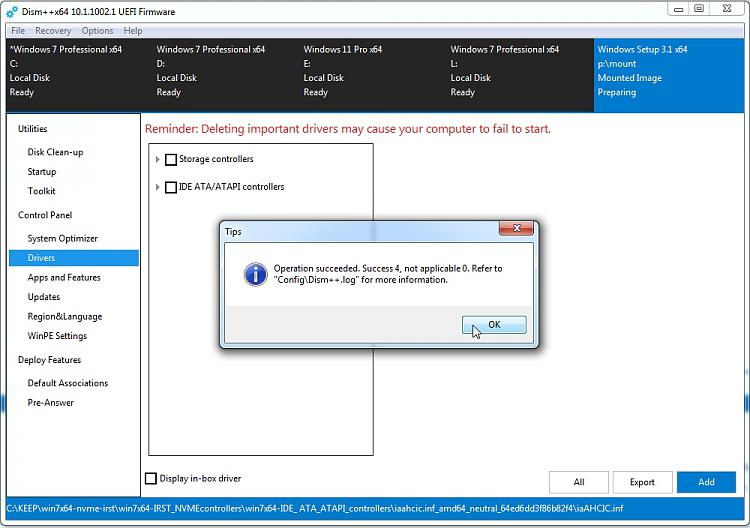Open System Optimizer in sidebar
The height and width of the screenshot is (528, 750).
pos(63,238)
